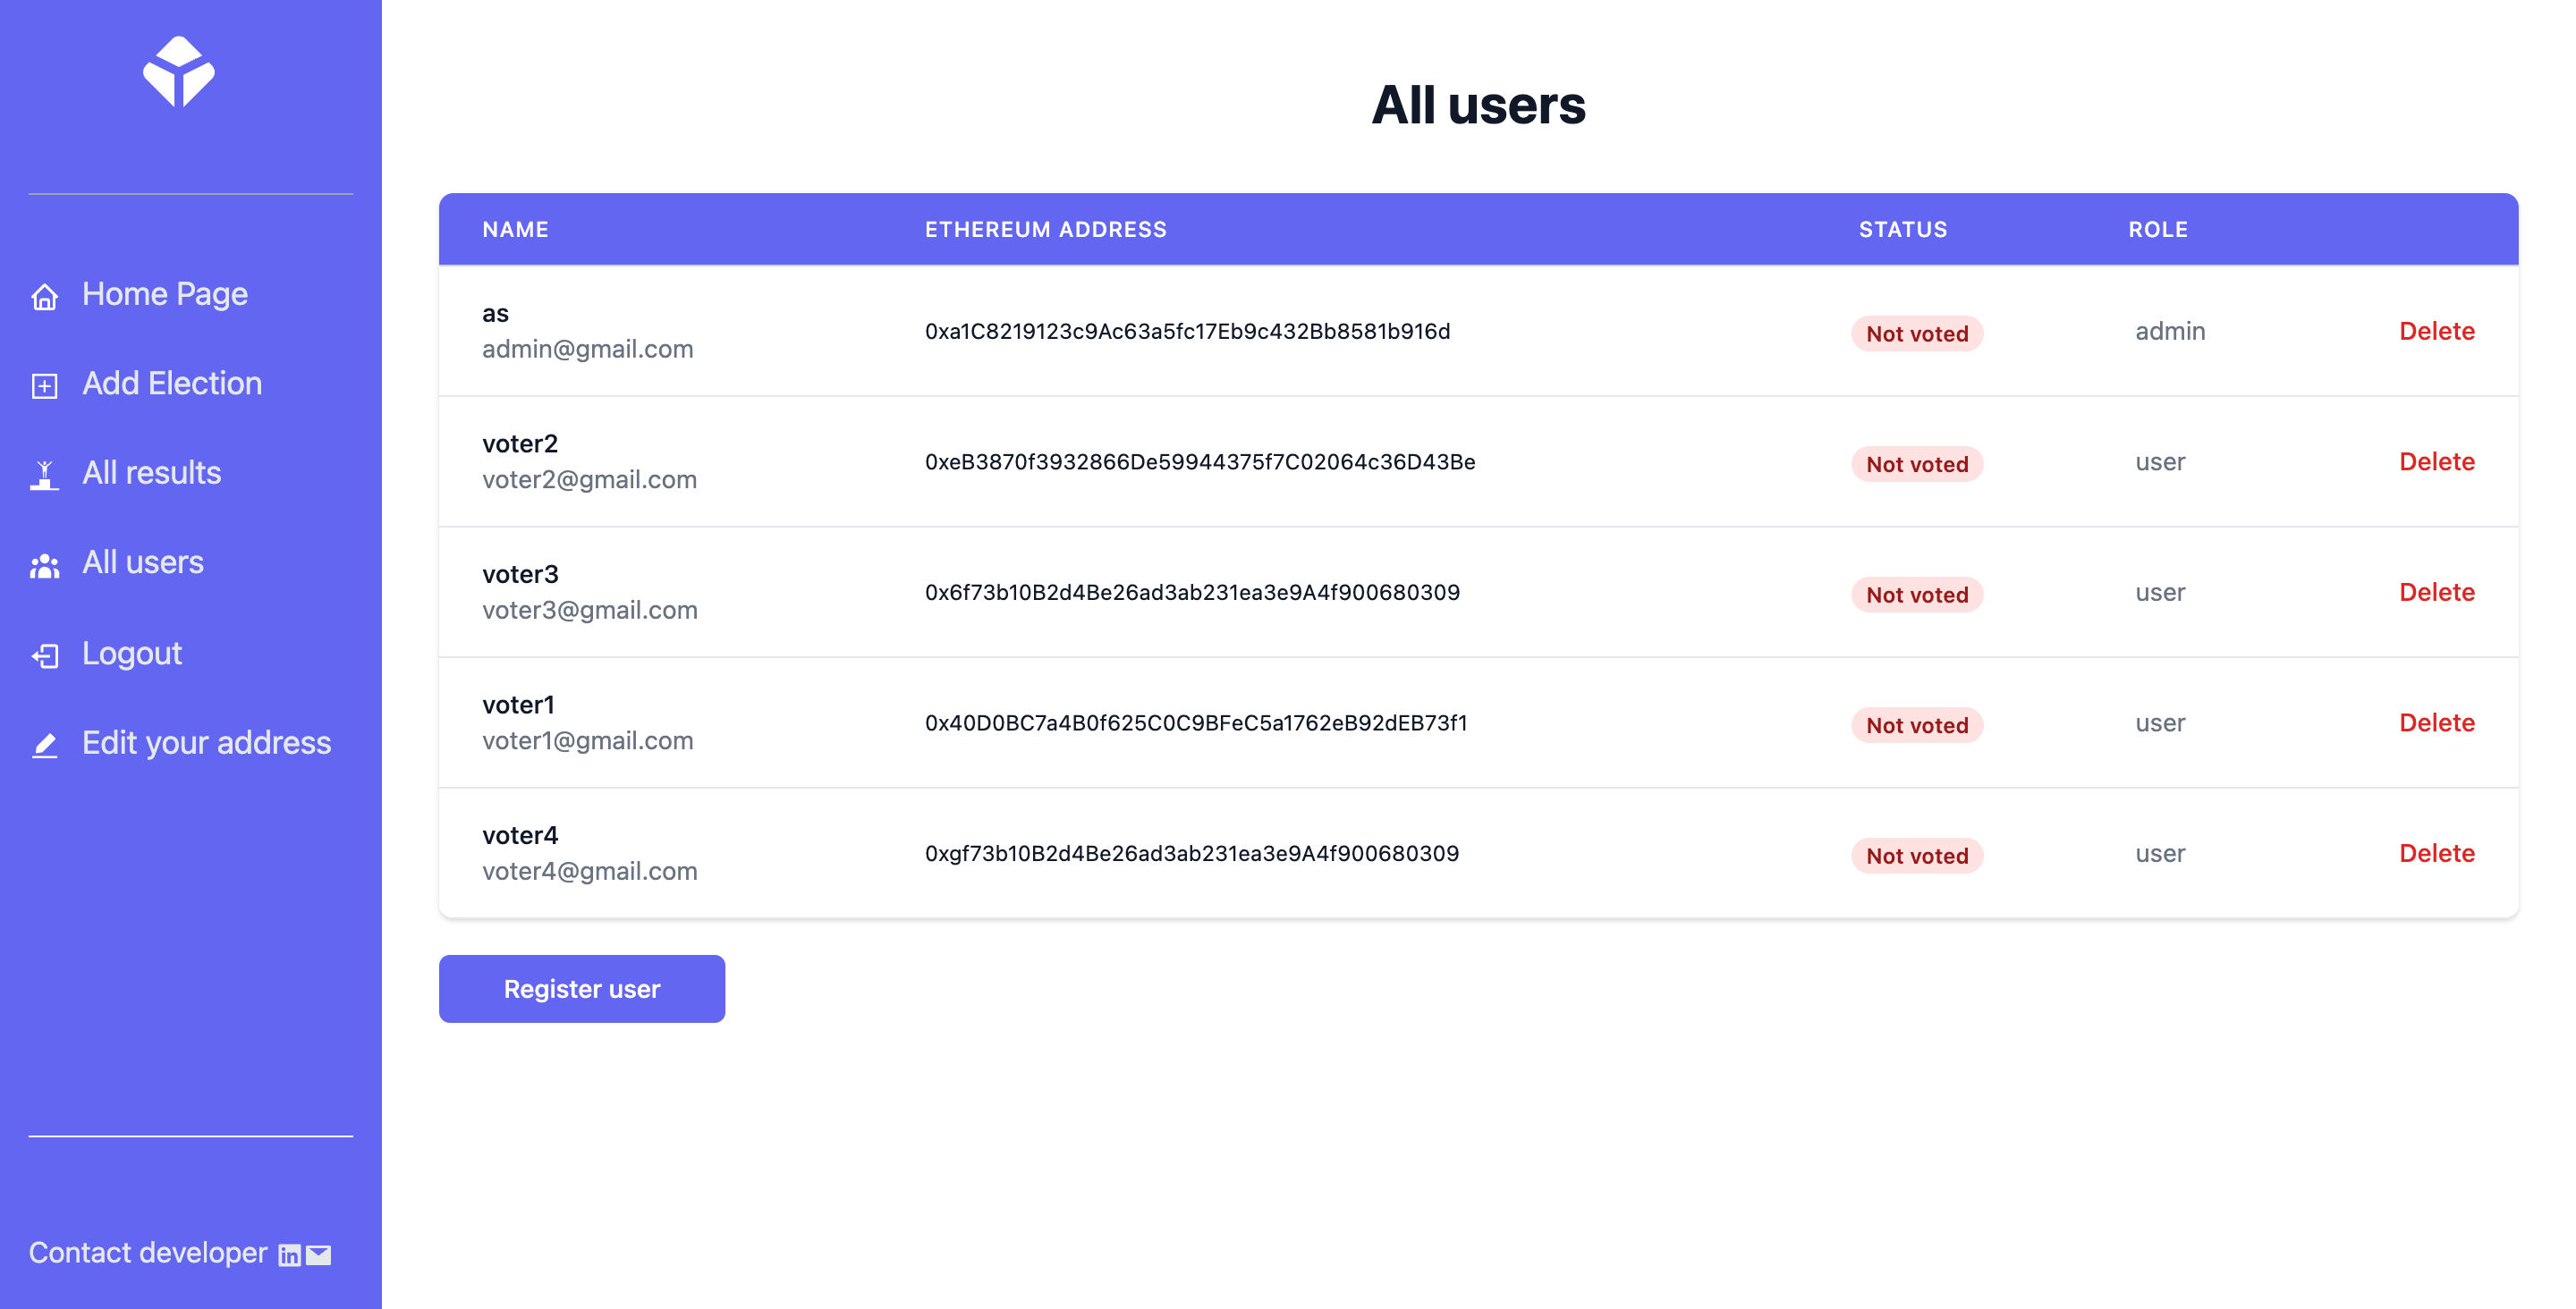
Task: Click the Not voted status of admin user
Action: click(1916, 333)
